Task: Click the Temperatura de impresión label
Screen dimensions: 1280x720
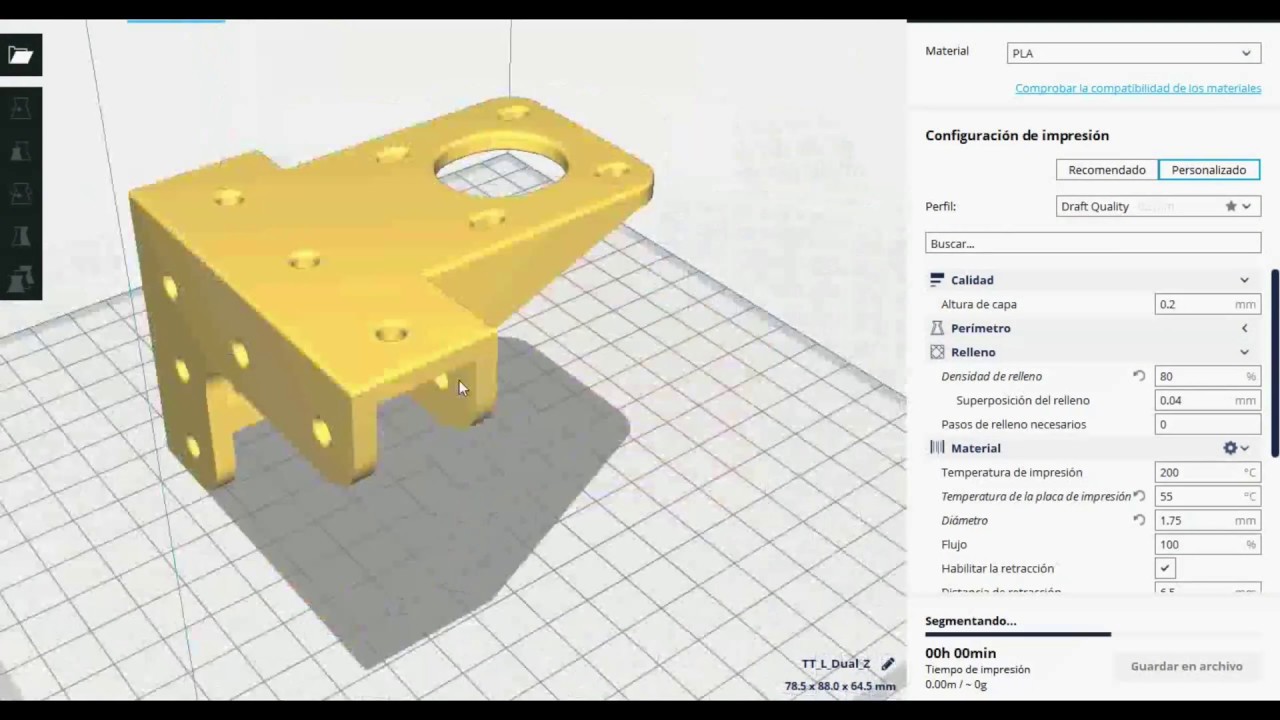Action: click(x=1012, y=472)
